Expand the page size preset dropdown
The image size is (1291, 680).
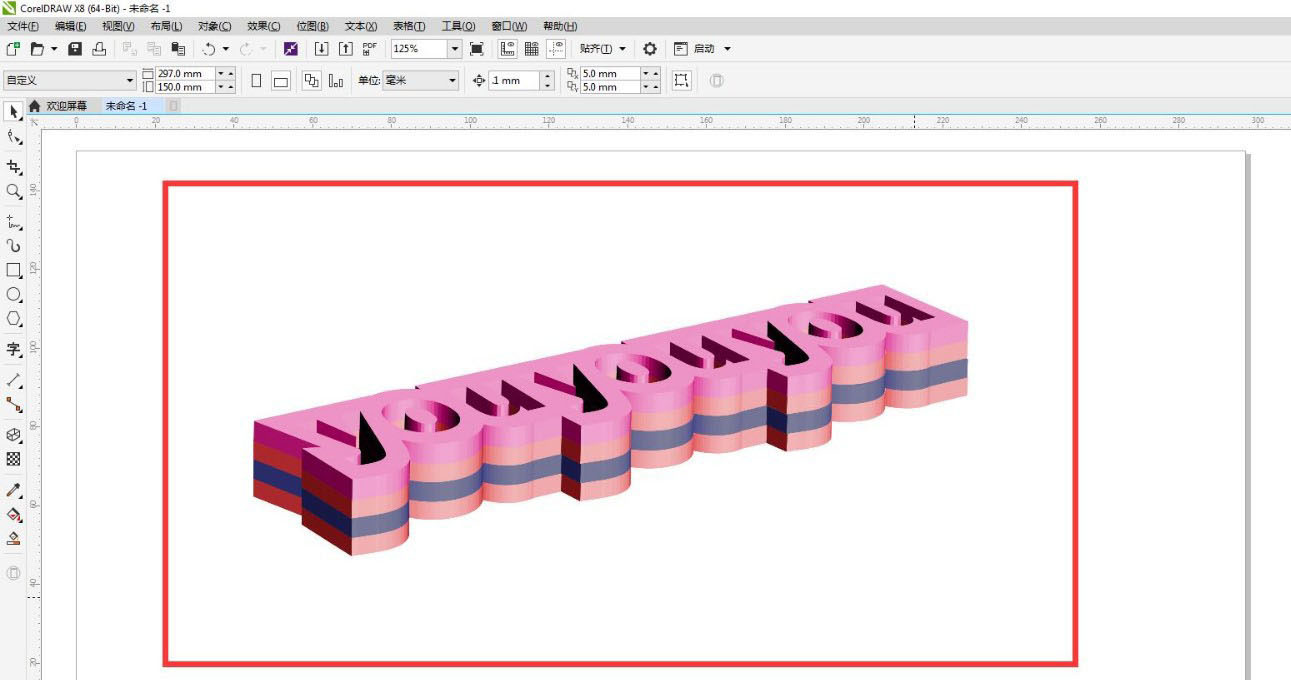coord(130,81)
